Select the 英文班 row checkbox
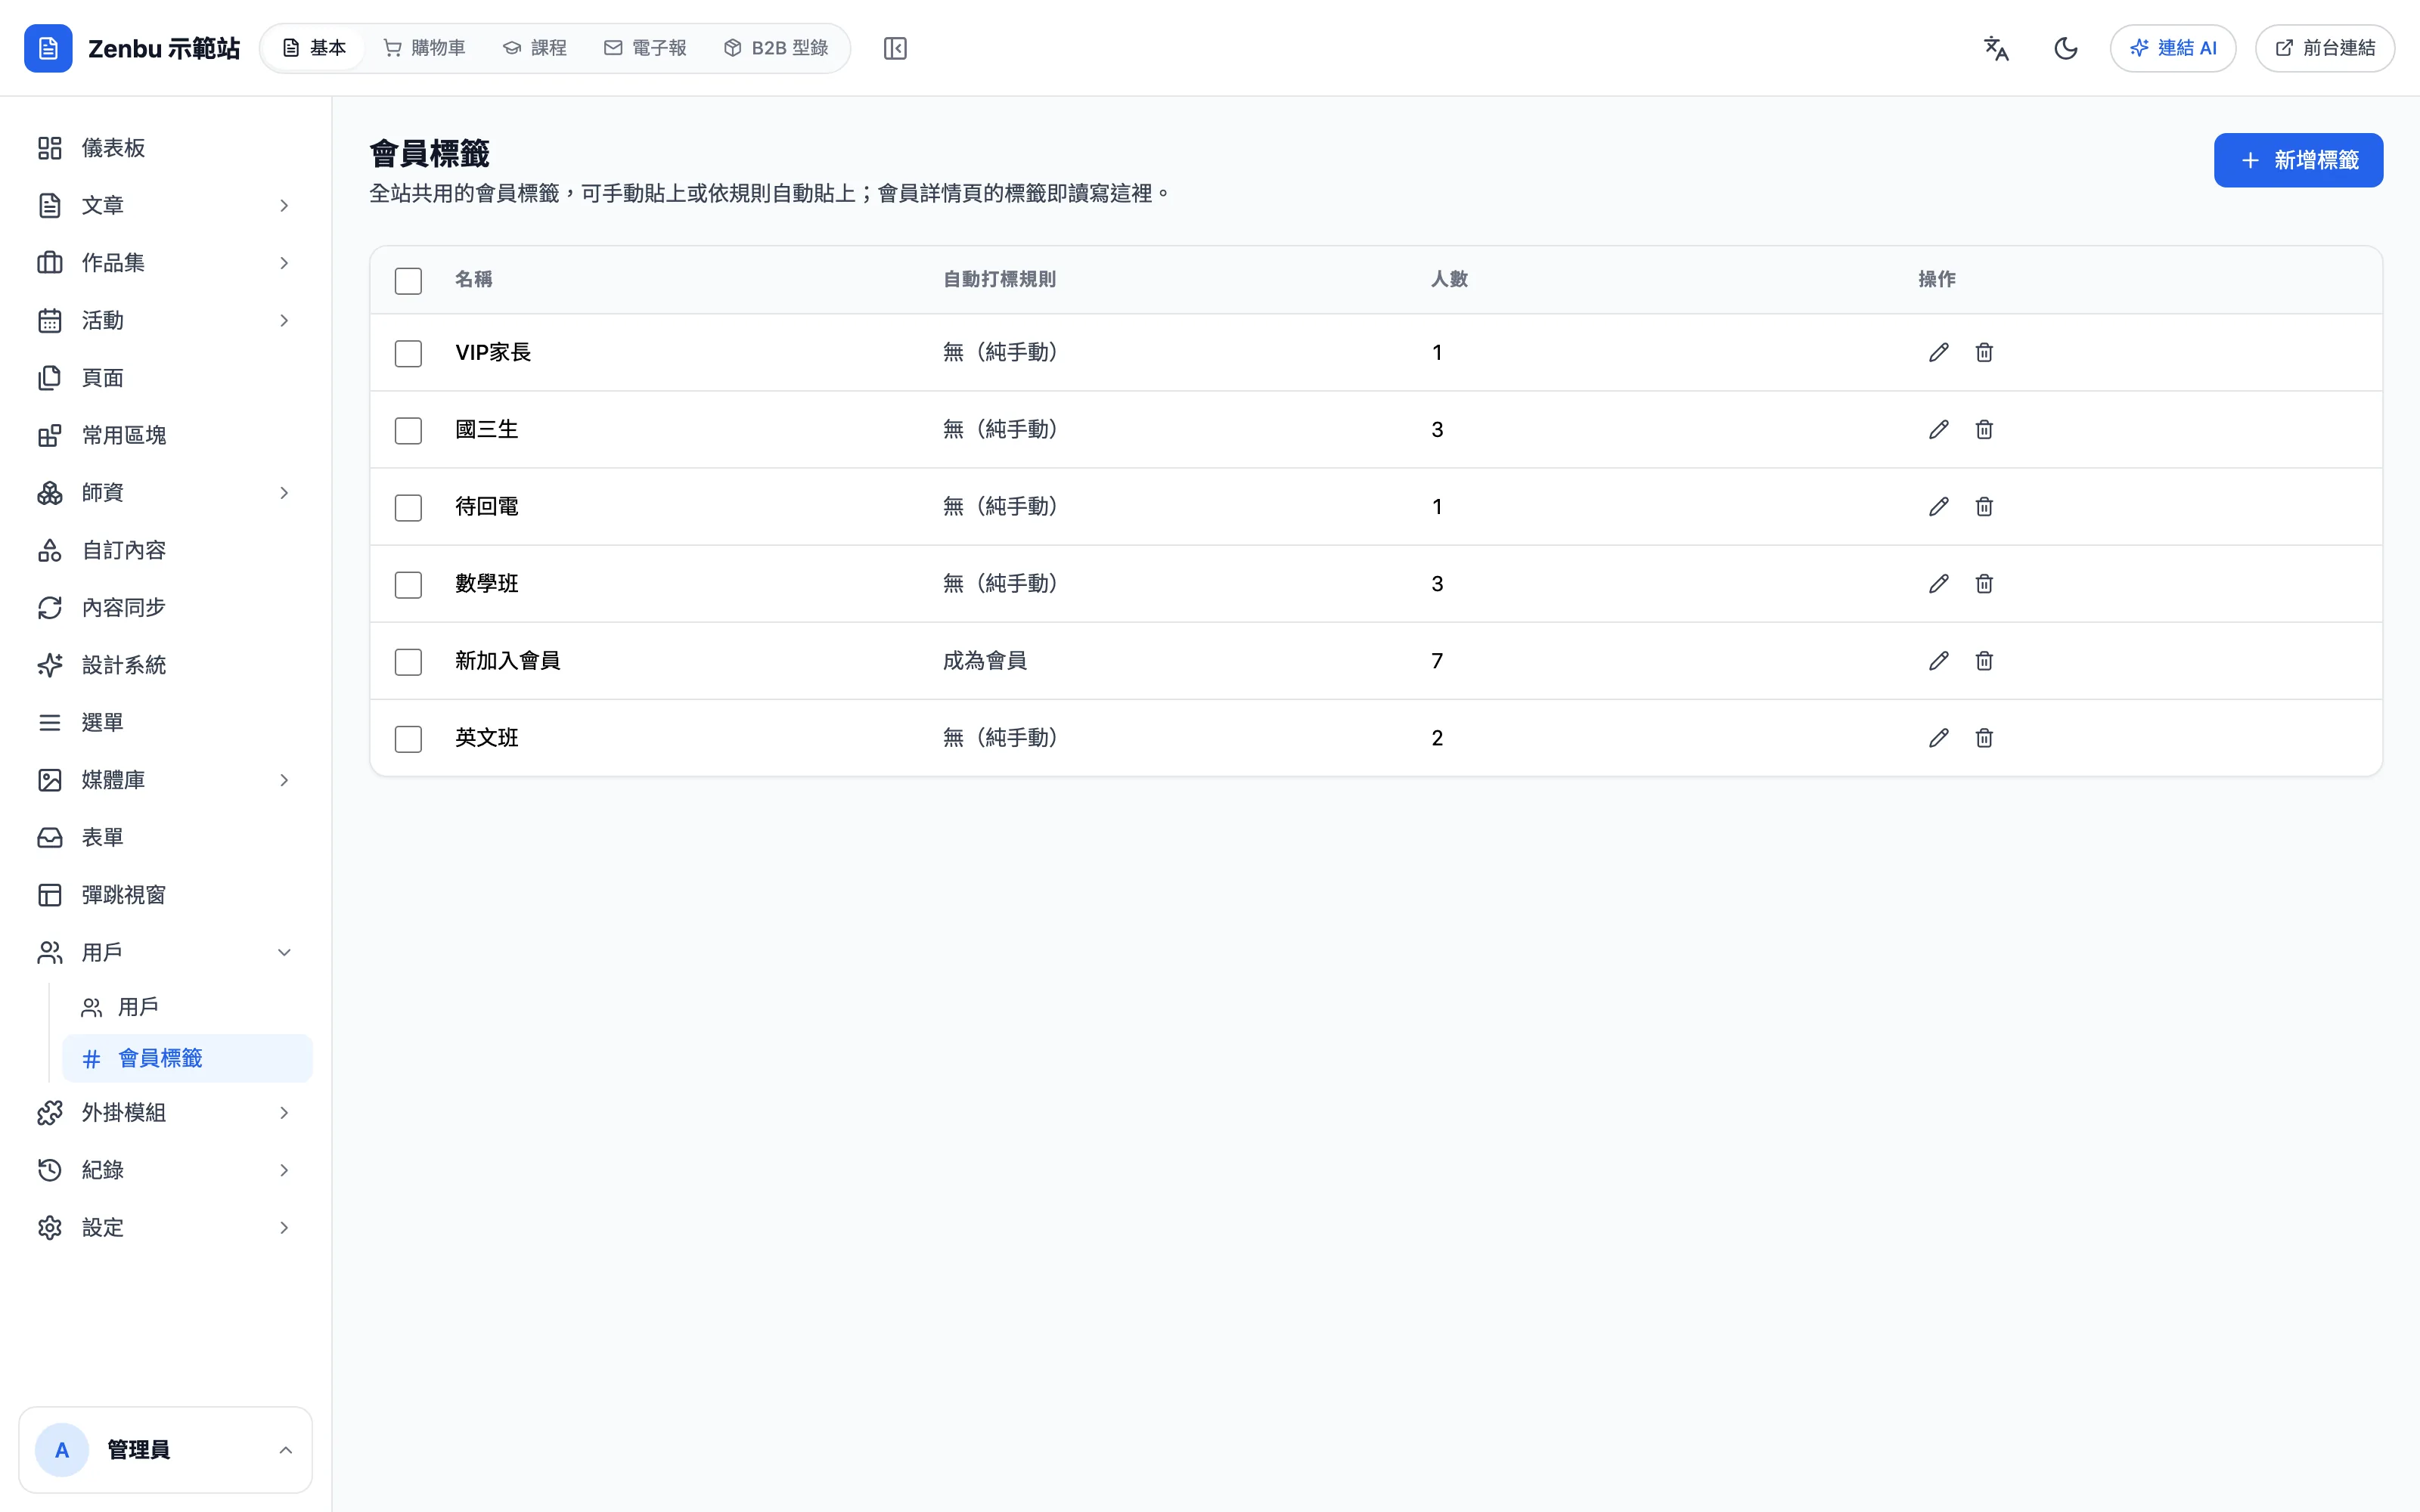 point(408,738)
